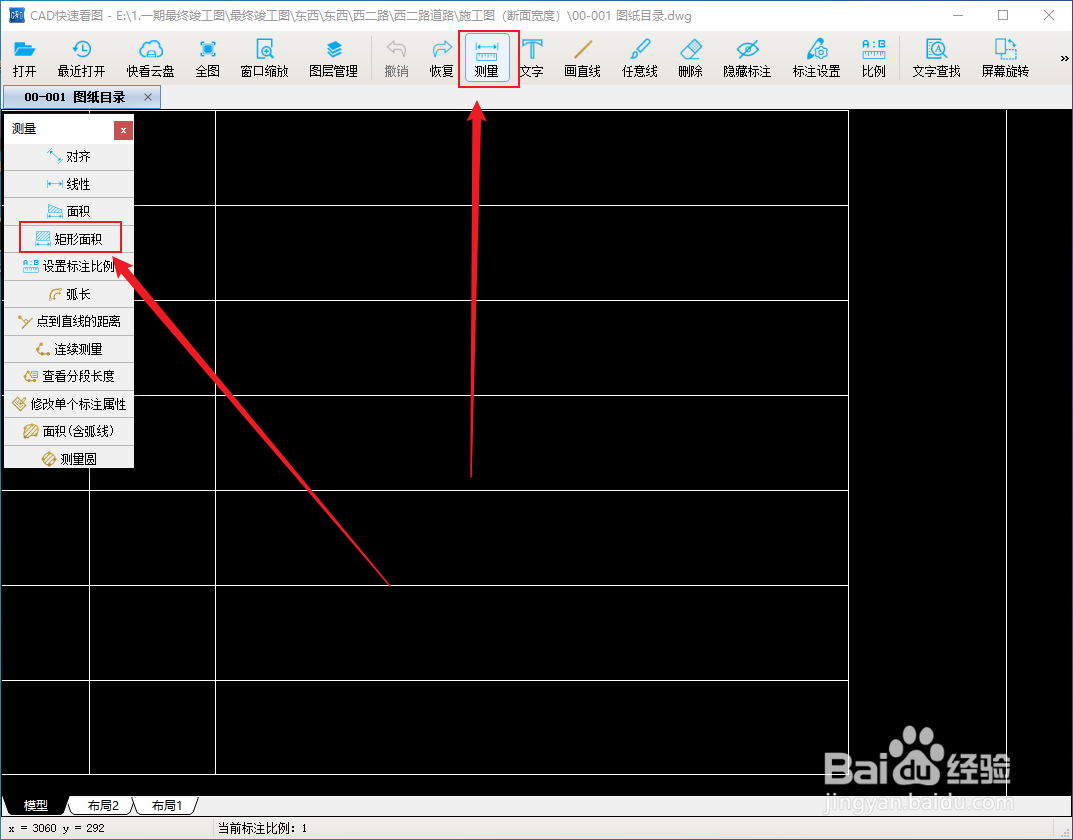Viewport: 1073px width, 840px height.
Task: Choose 连续测量 continuous measurement
Action: coord(69,349)
